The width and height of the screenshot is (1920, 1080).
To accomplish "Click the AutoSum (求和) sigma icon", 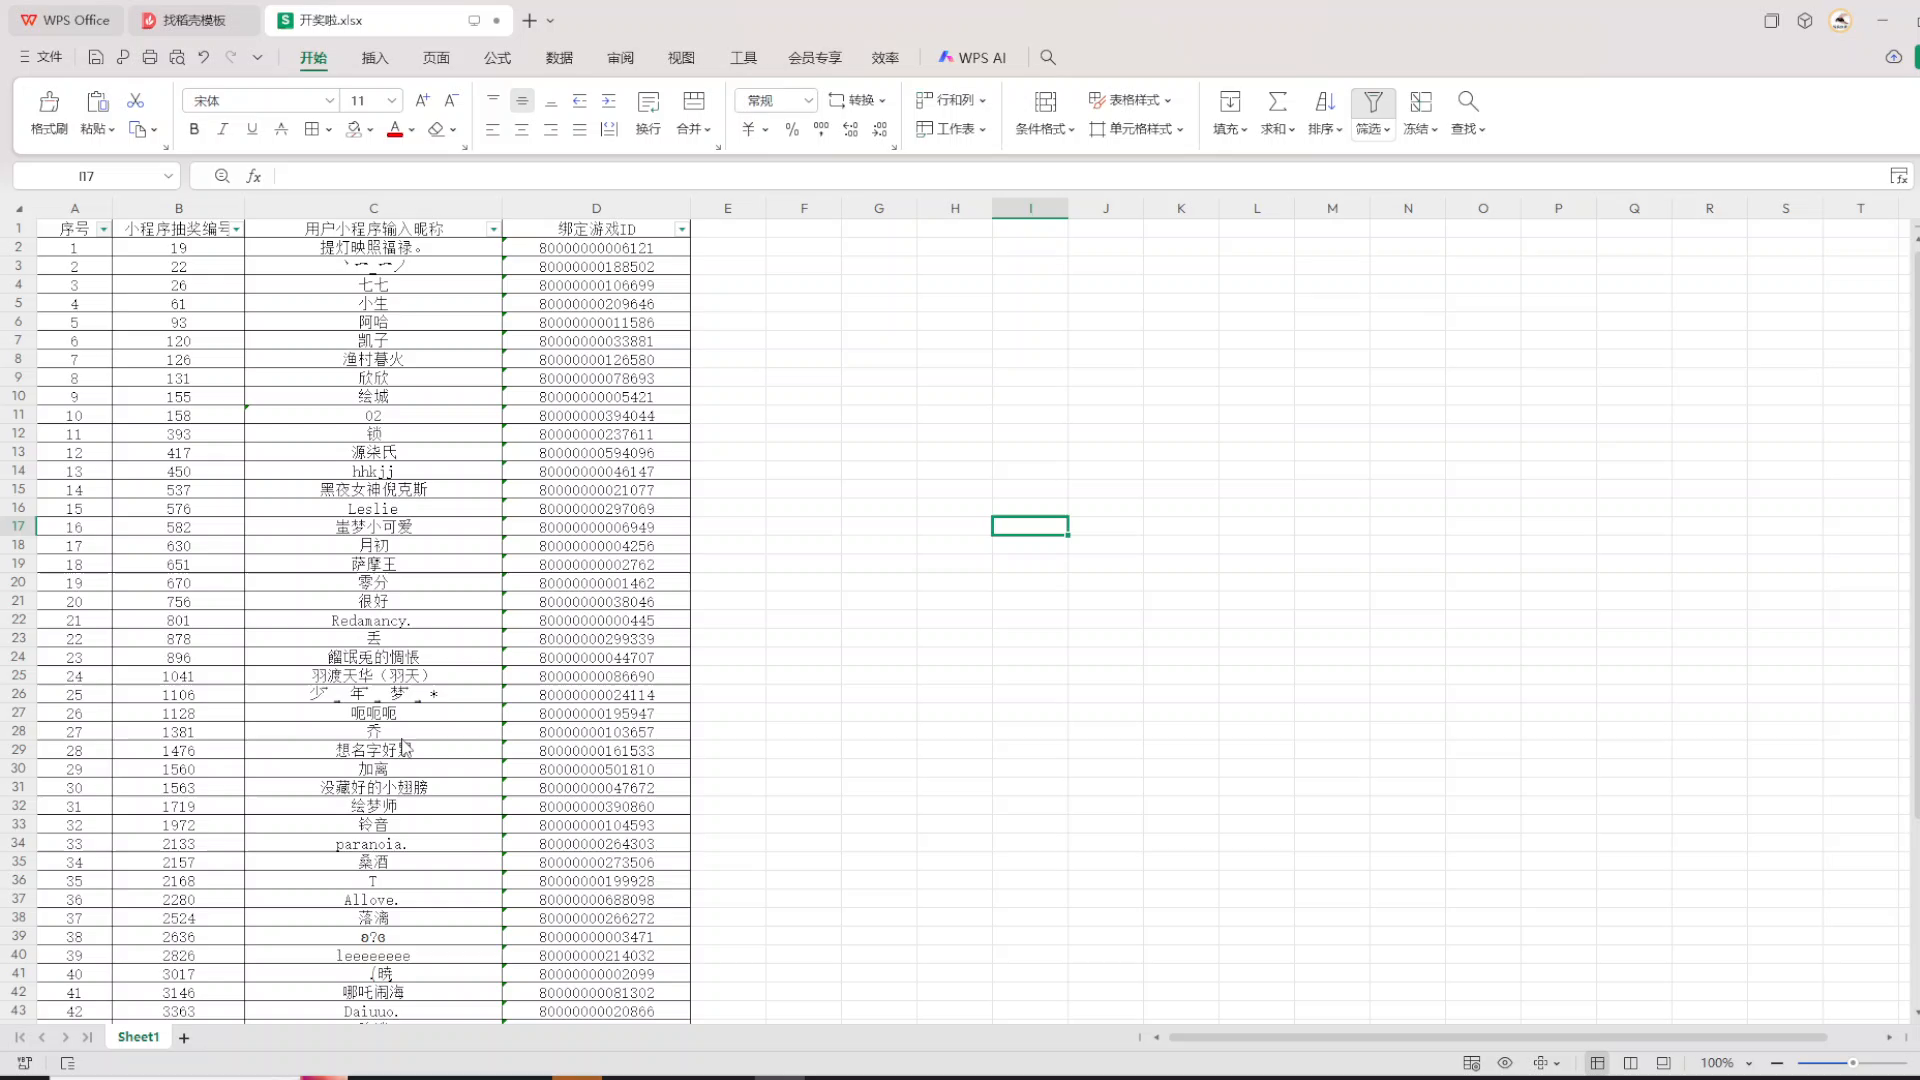I will pos(1277,102).
